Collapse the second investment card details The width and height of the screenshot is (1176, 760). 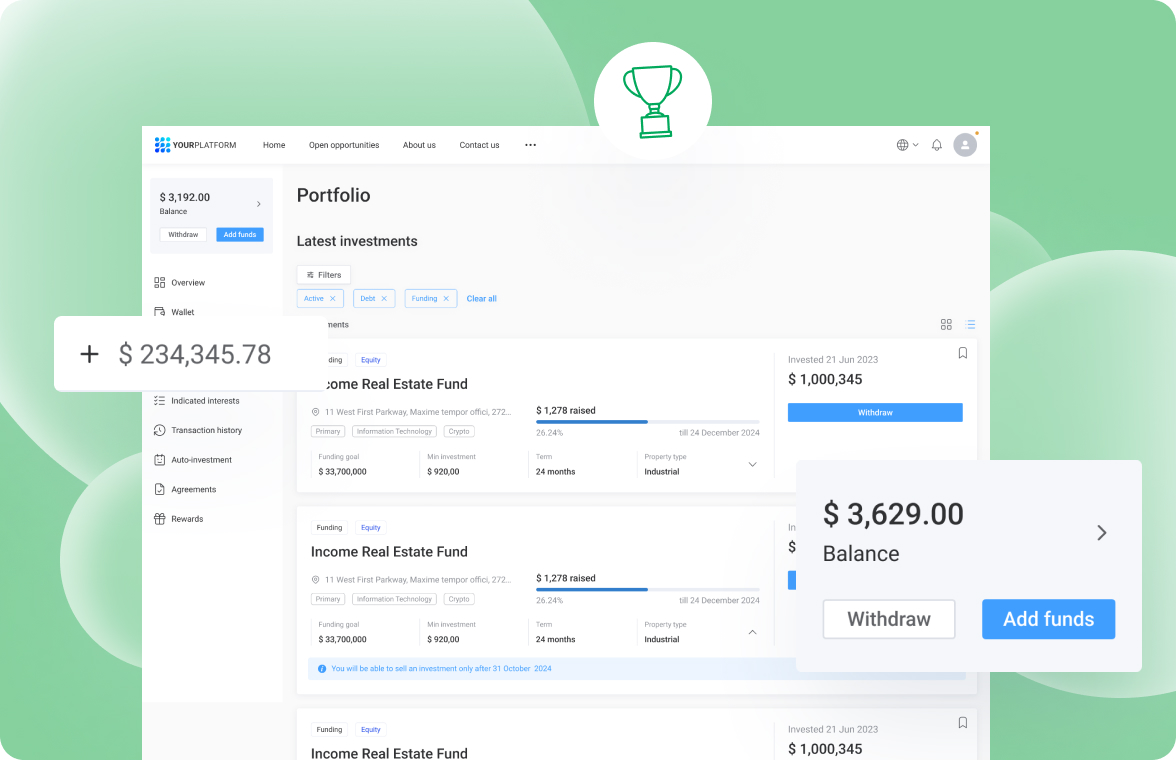click(753, 632)
